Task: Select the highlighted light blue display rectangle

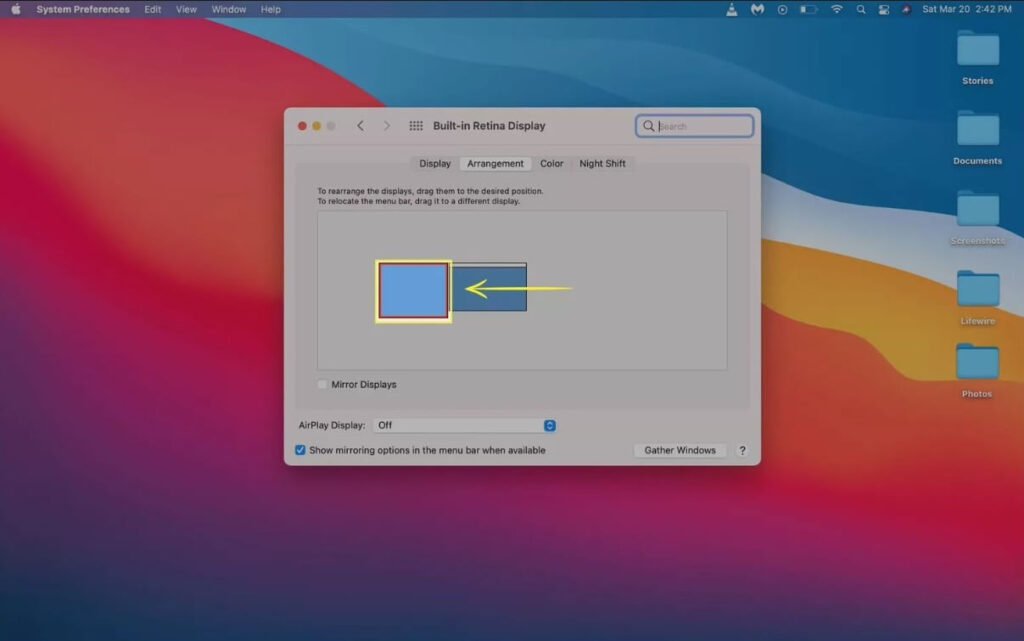Action: 413,291
